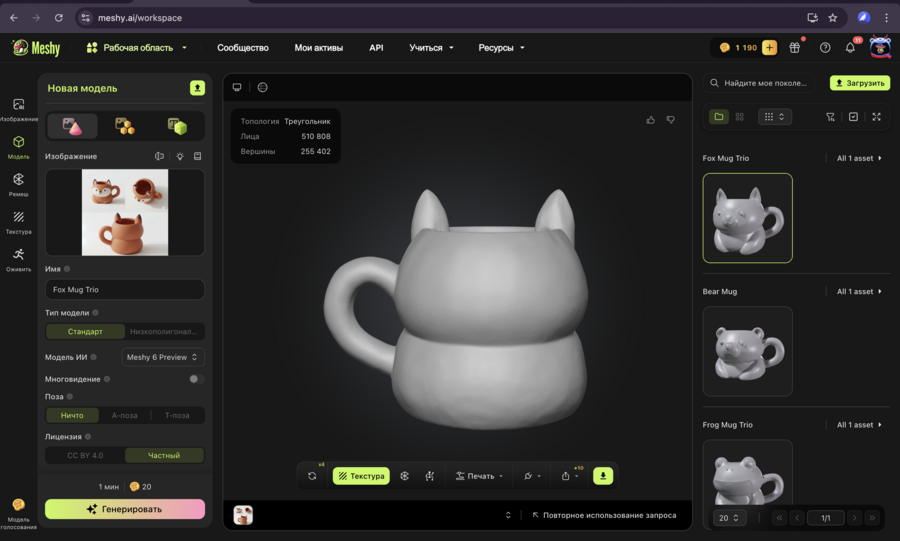Click the Текстура button
The height and width of the screenshot is (541, 900).
tap(361, 476)
